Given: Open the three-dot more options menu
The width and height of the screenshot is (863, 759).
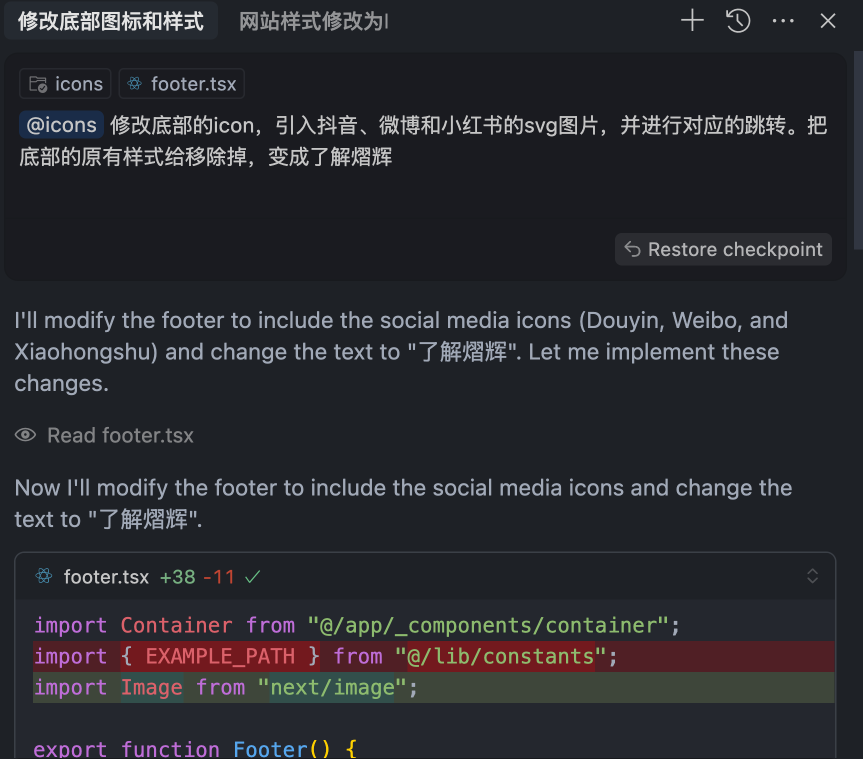Looking at the screenshot, I should 783,21.
